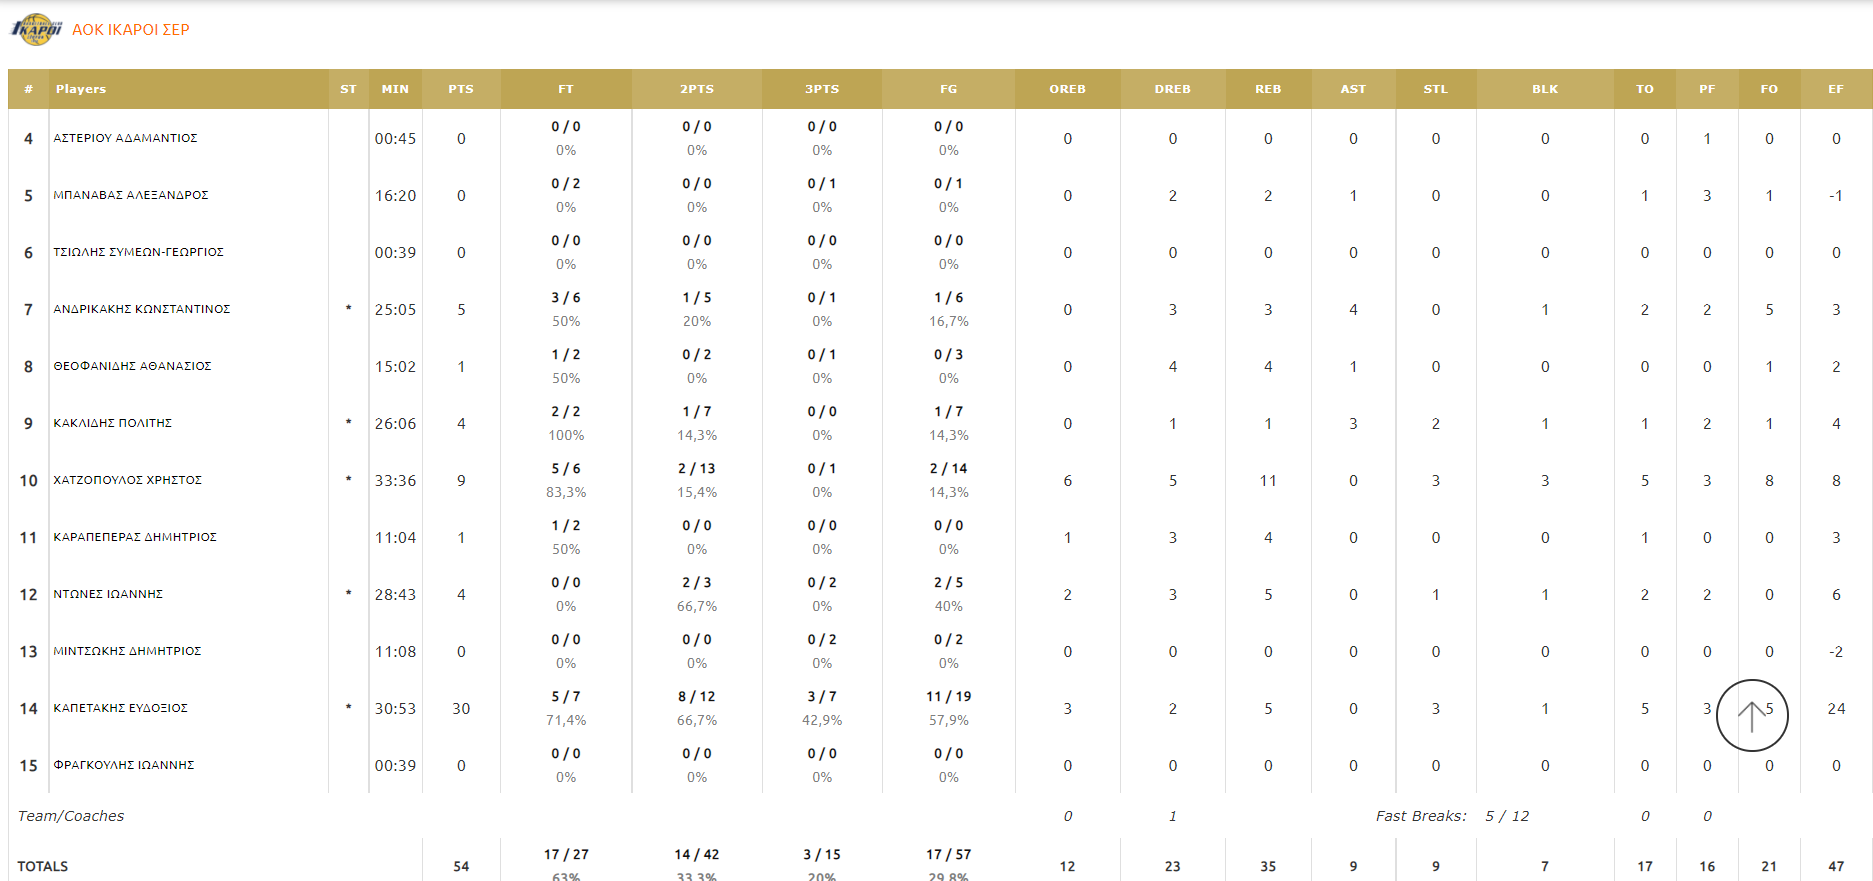Sort the table by MIN column
The image size is (1873, 881).
395,89
